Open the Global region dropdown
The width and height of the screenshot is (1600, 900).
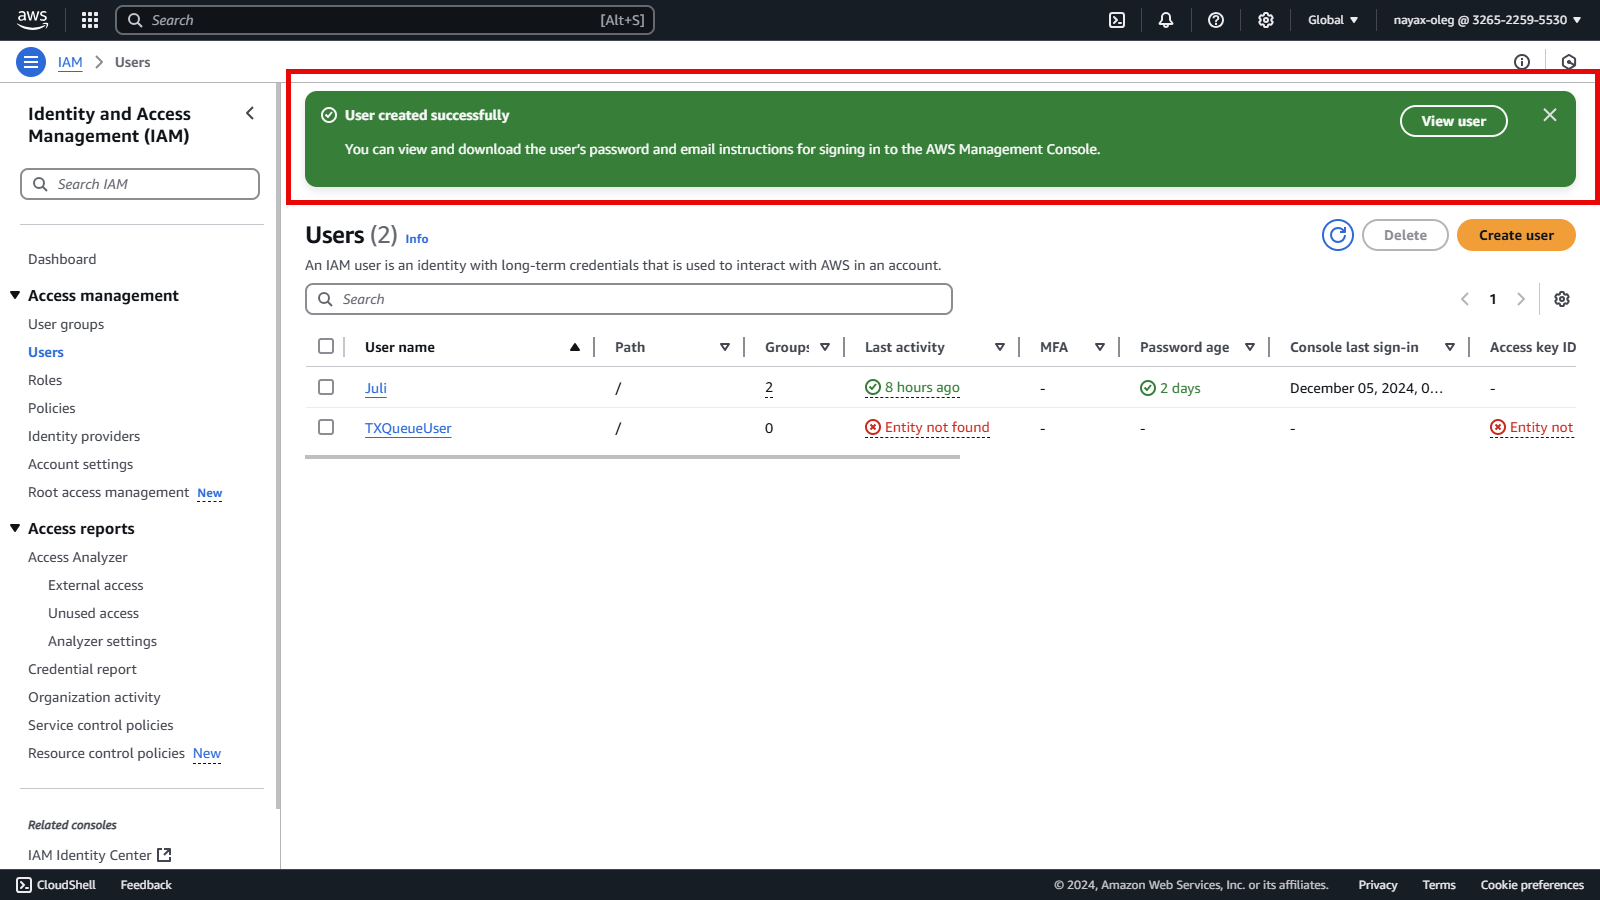pyautogui.click(x=1333, y=20)
